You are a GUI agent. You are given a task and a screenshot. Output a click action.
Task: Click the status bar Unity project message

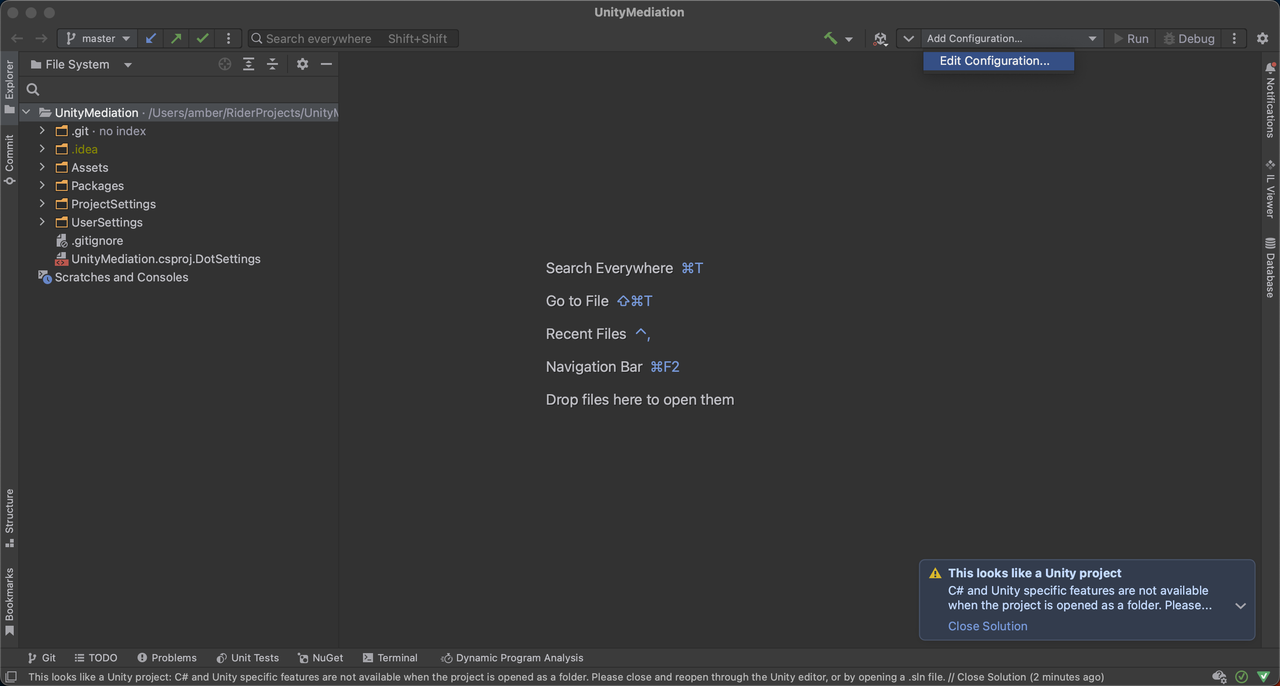coord(566,677)
